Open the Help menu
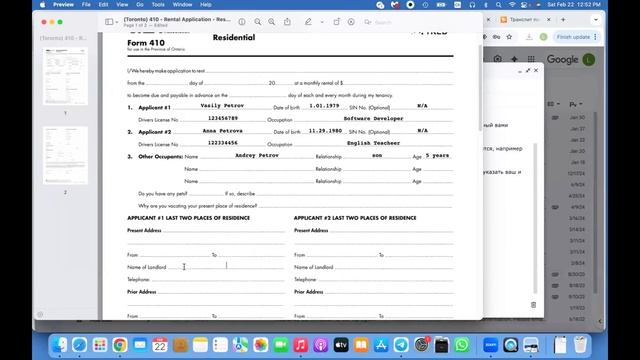 [206, 5]
